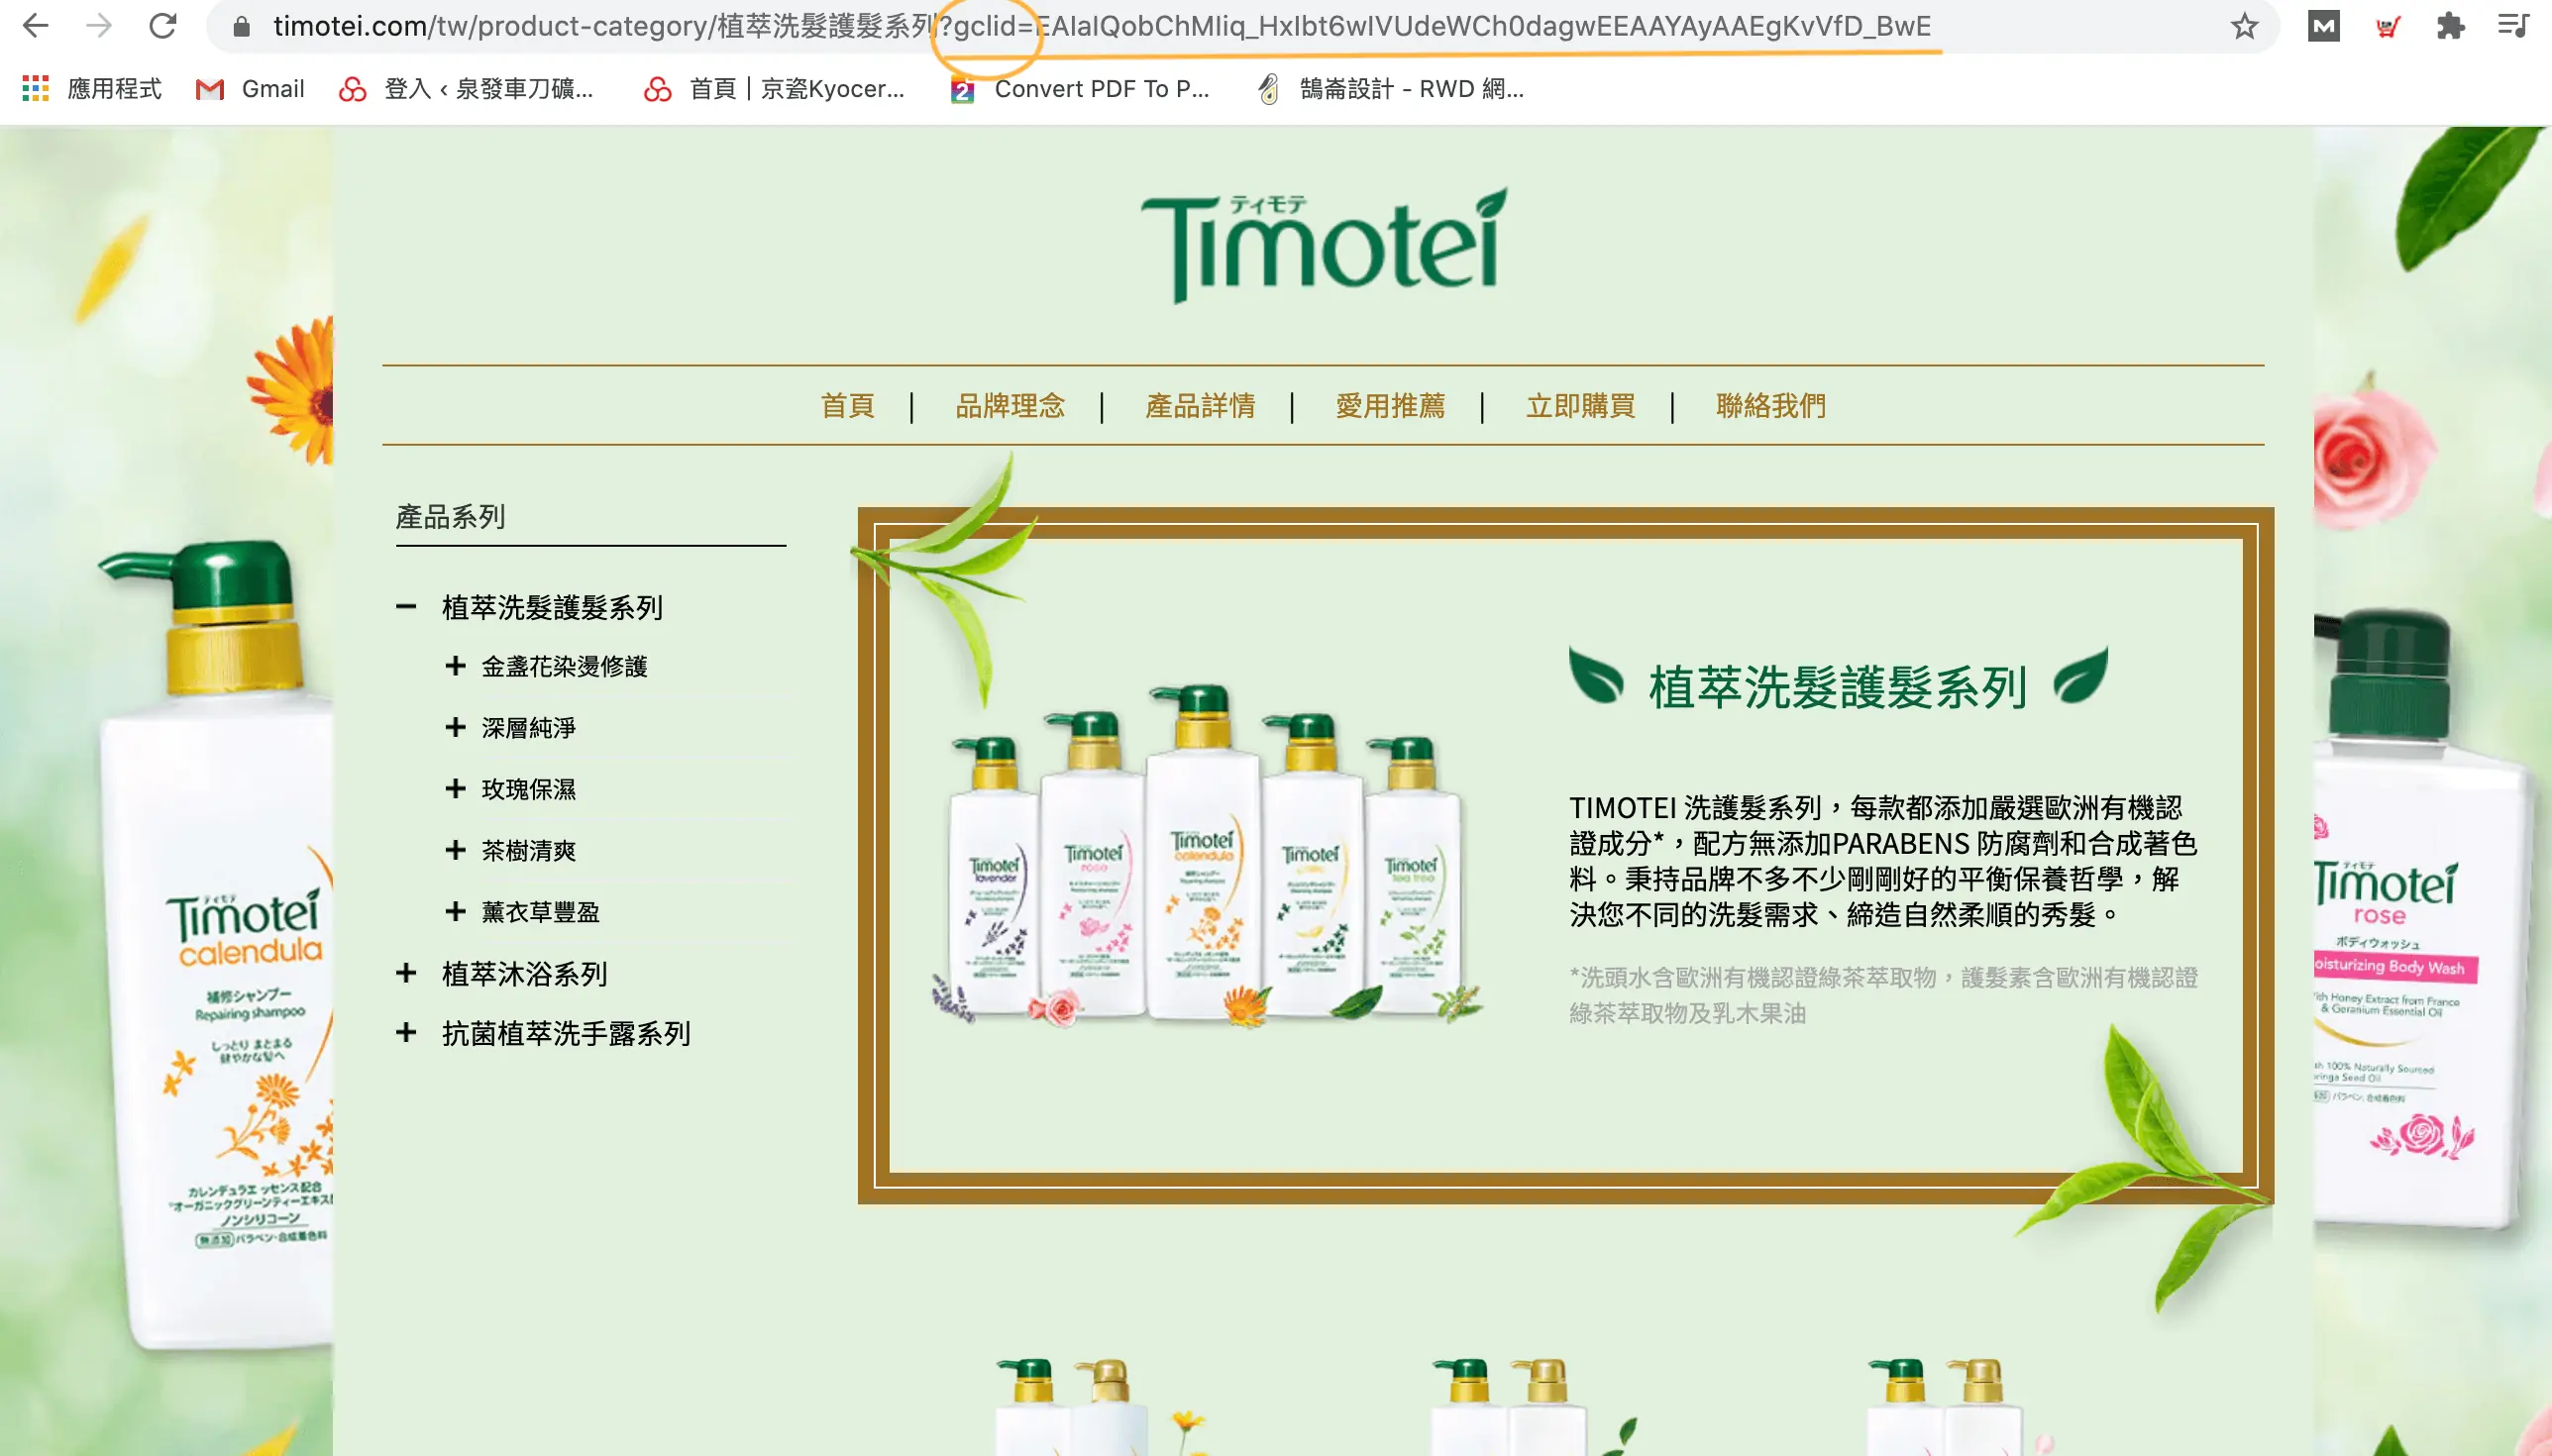Click the browser forward arrow
Screen dimensions: 2552x1456
(99, 26)
